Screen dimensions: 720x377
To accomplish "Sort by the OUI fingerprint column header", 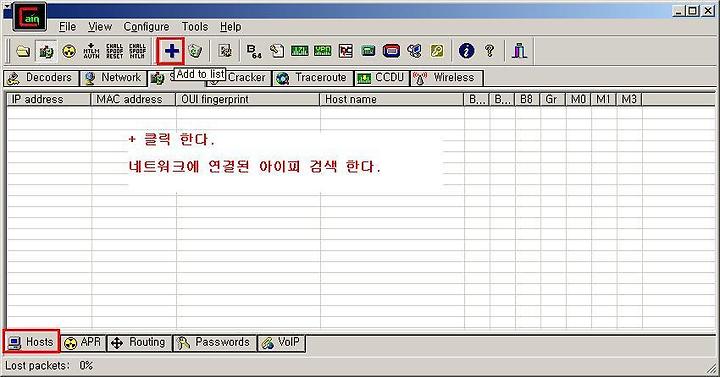I will coord(248,99).
